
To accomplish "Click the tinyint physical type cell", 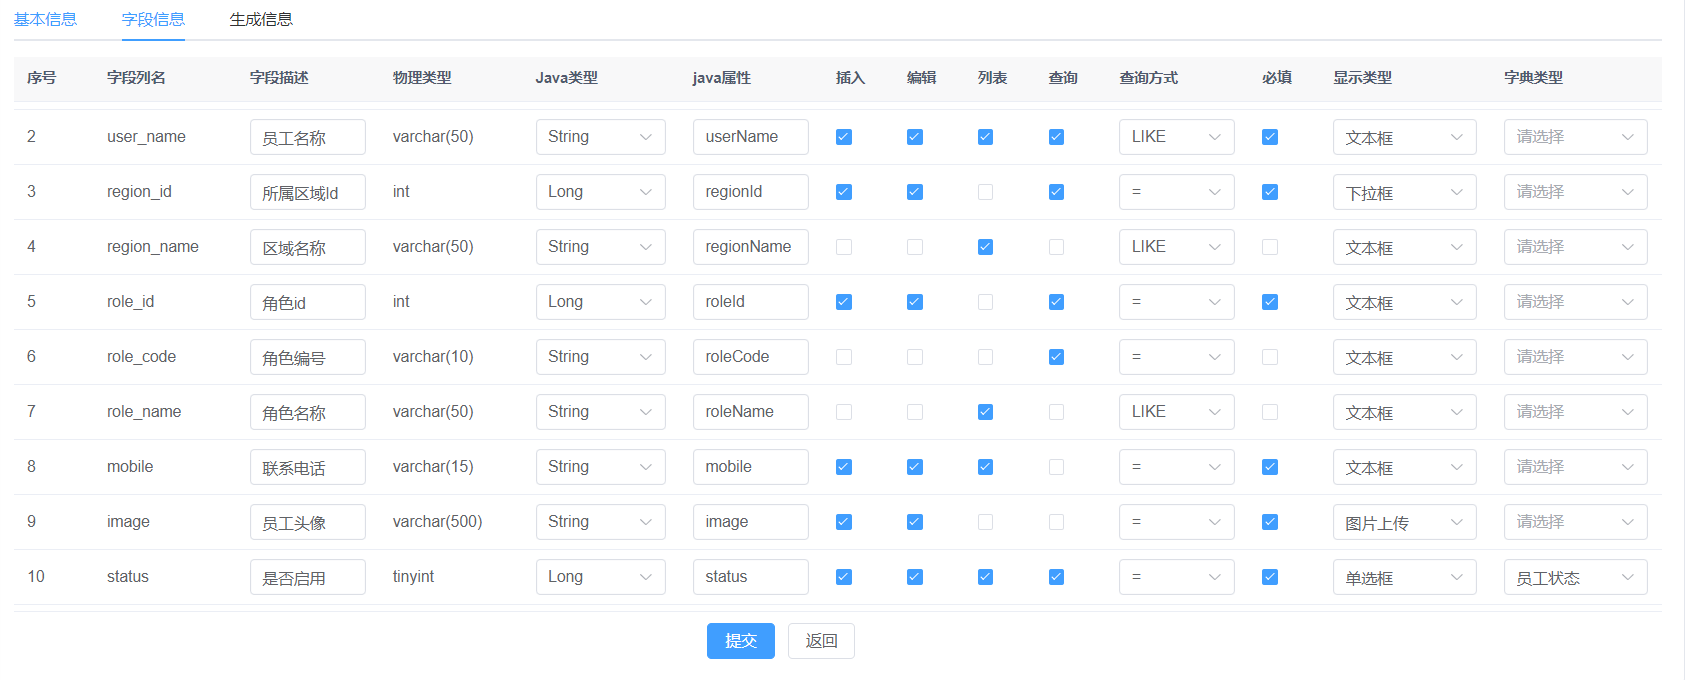I will pos(413,577).
